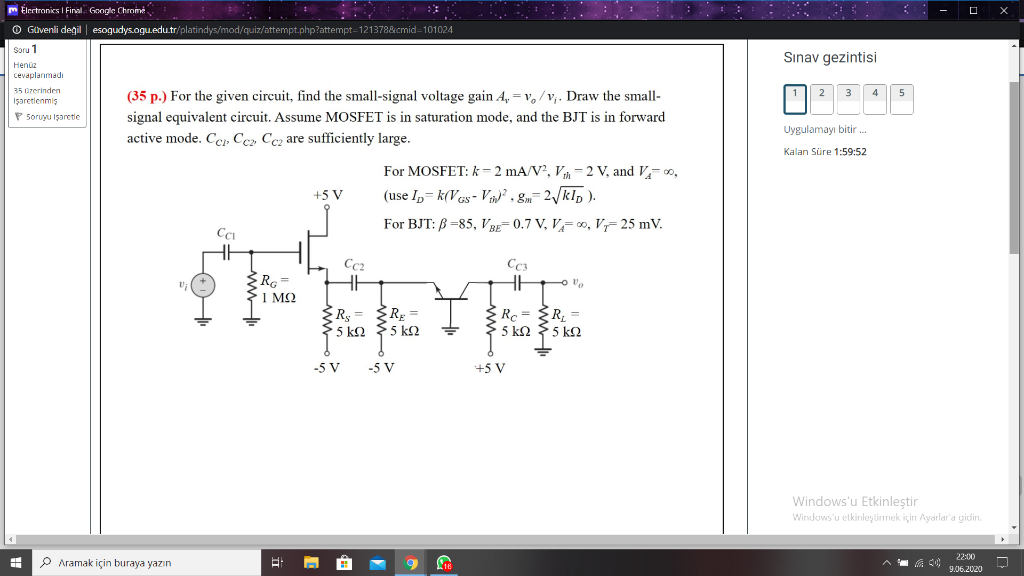This screenshot has width=1024, height=576.
Task: Click the vertical scrollbar thumb
Action: click(x=1014, y=168)
